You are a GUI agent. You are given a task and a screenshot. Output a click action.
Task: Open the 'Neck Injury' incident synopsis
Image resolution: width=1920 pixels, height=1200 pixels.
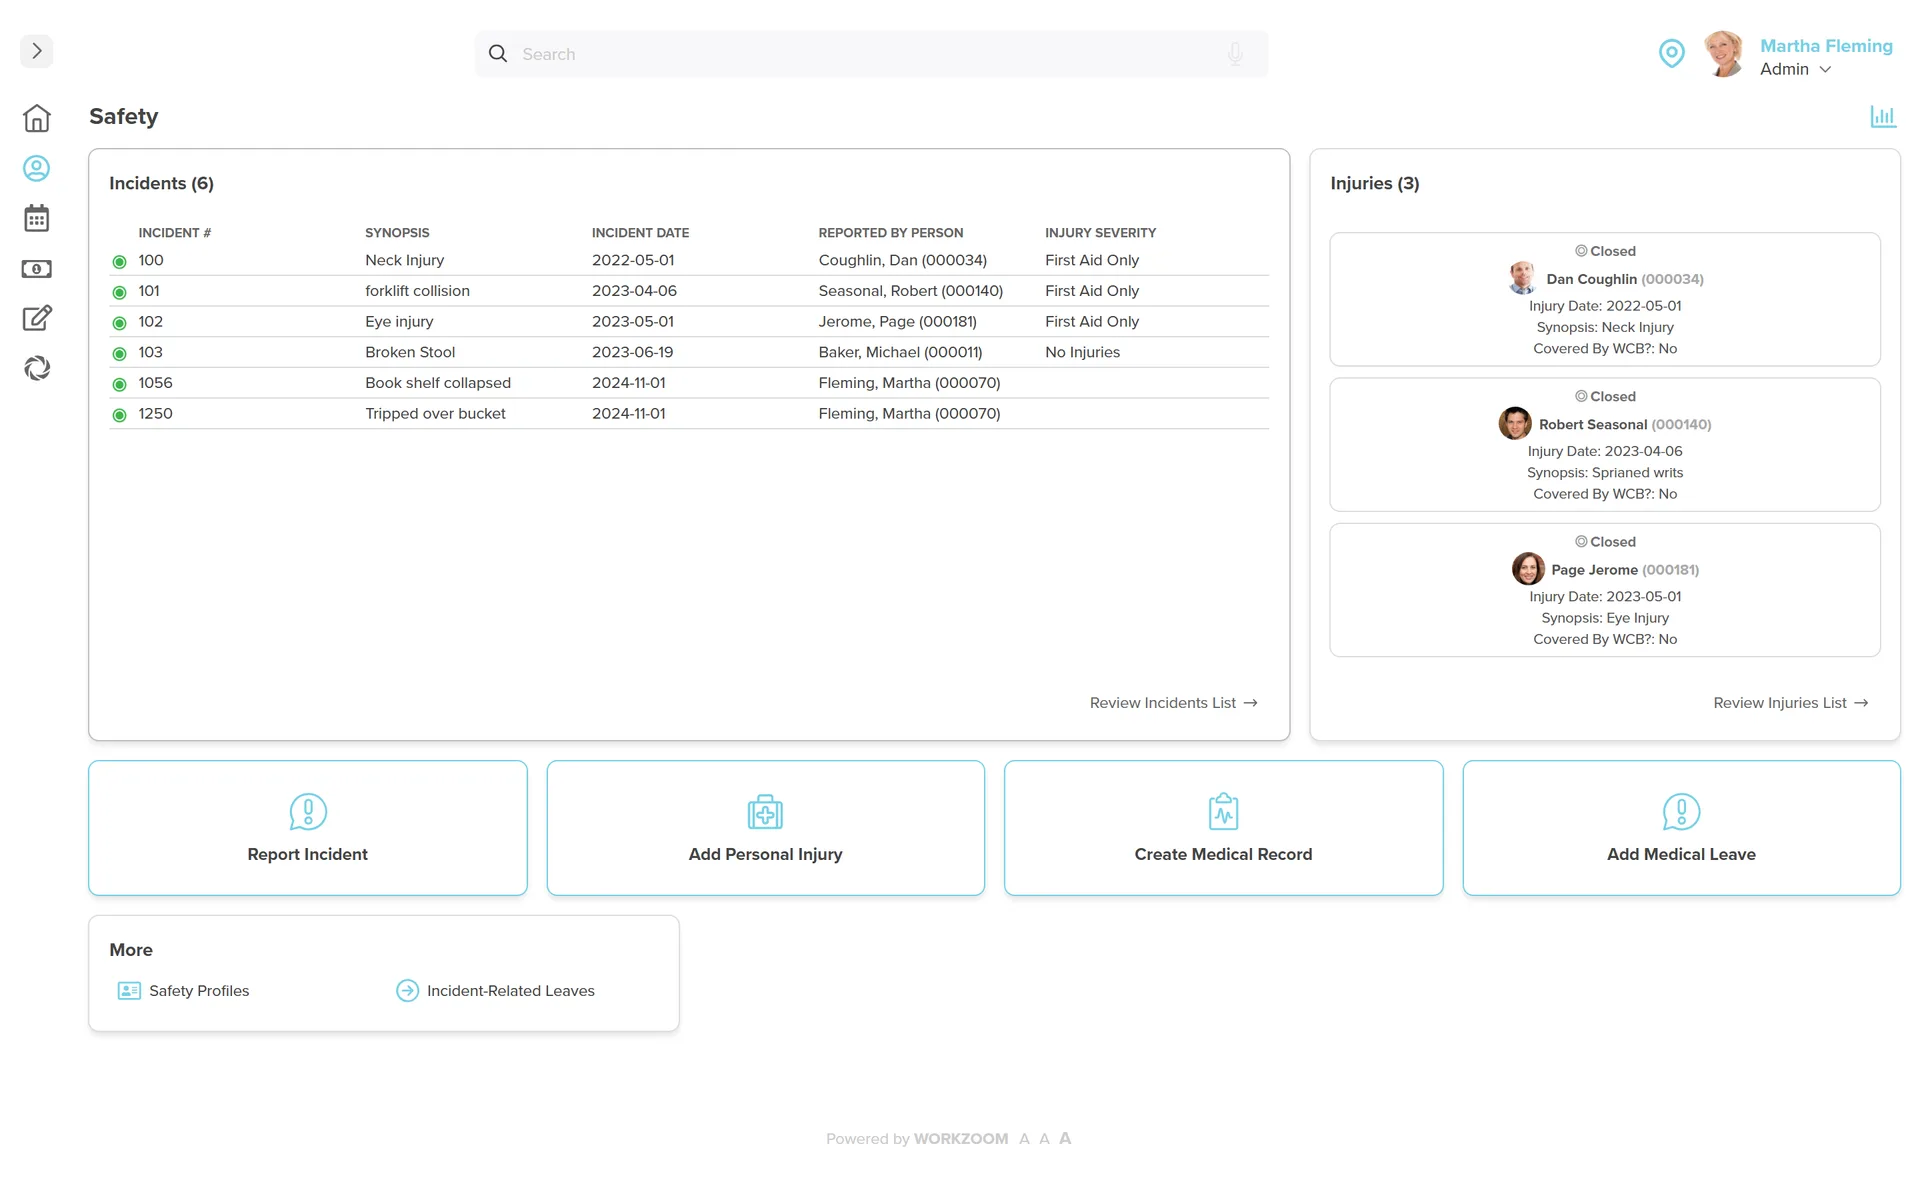tap(404, 260)
